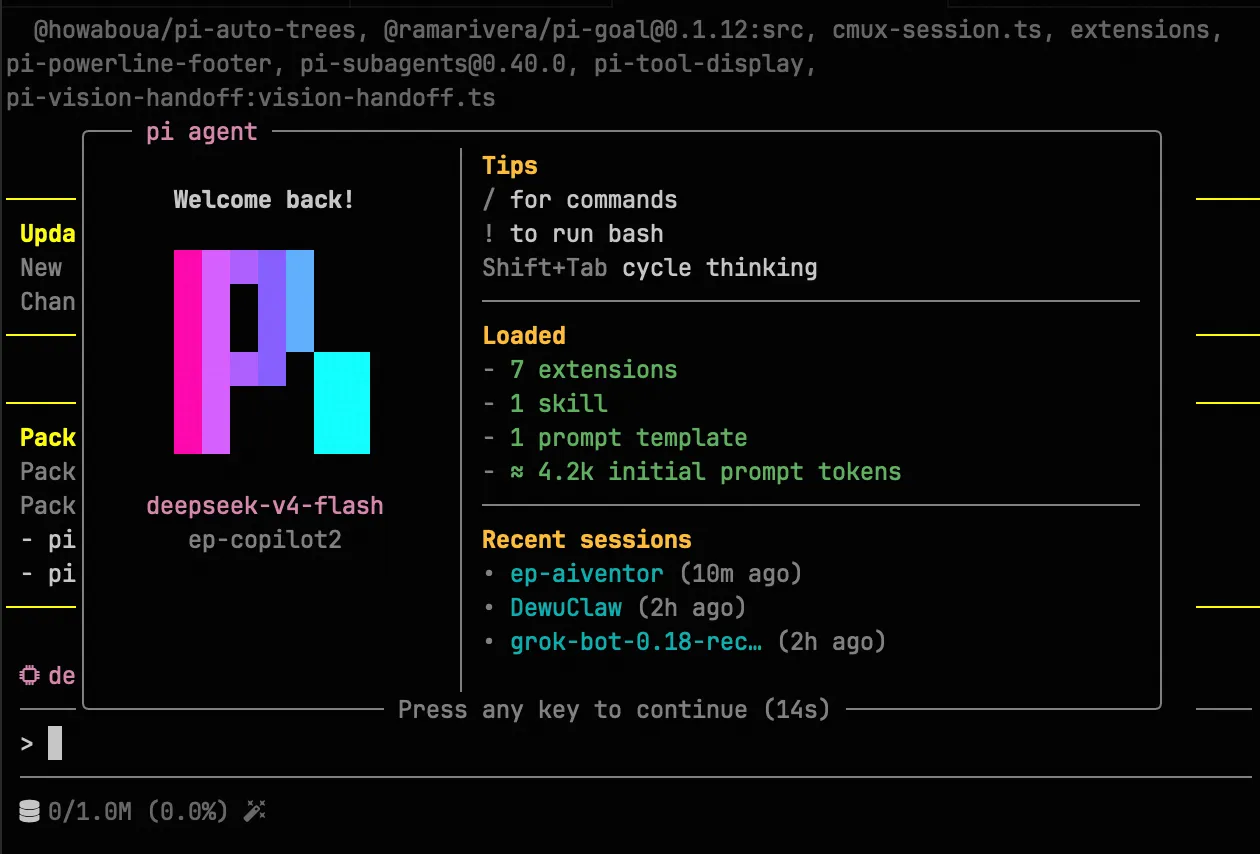Image resolution: width=1260 pixels, height=854 pixels.
Task: Click "pi-vision-handoff:vision-handoff.ts" text
Action: tap(250, 98)
